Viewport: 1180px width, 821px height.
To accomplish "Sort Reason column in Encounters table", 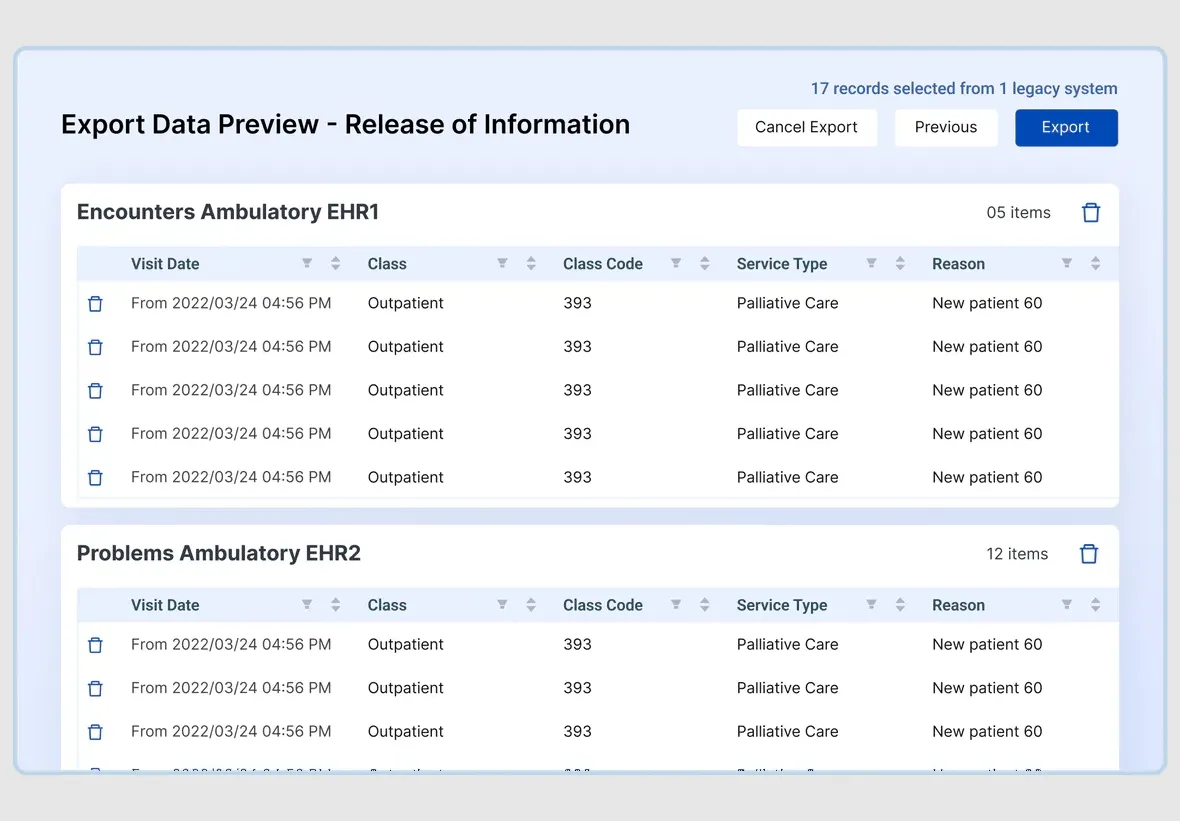I will tap(1095, 264).
